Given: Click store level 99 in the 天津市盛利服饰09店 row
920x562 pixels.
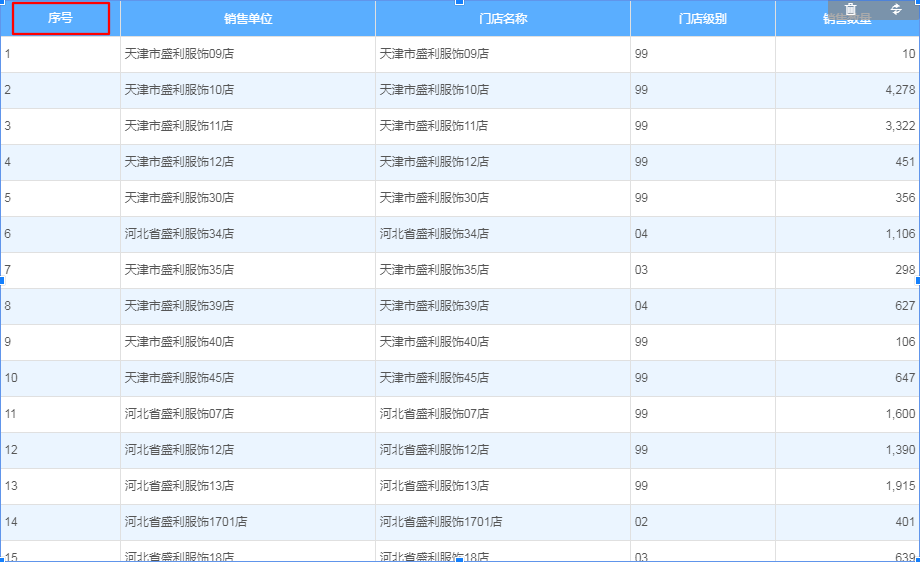Looking at the screenshot, I should (x=641, y=54).
